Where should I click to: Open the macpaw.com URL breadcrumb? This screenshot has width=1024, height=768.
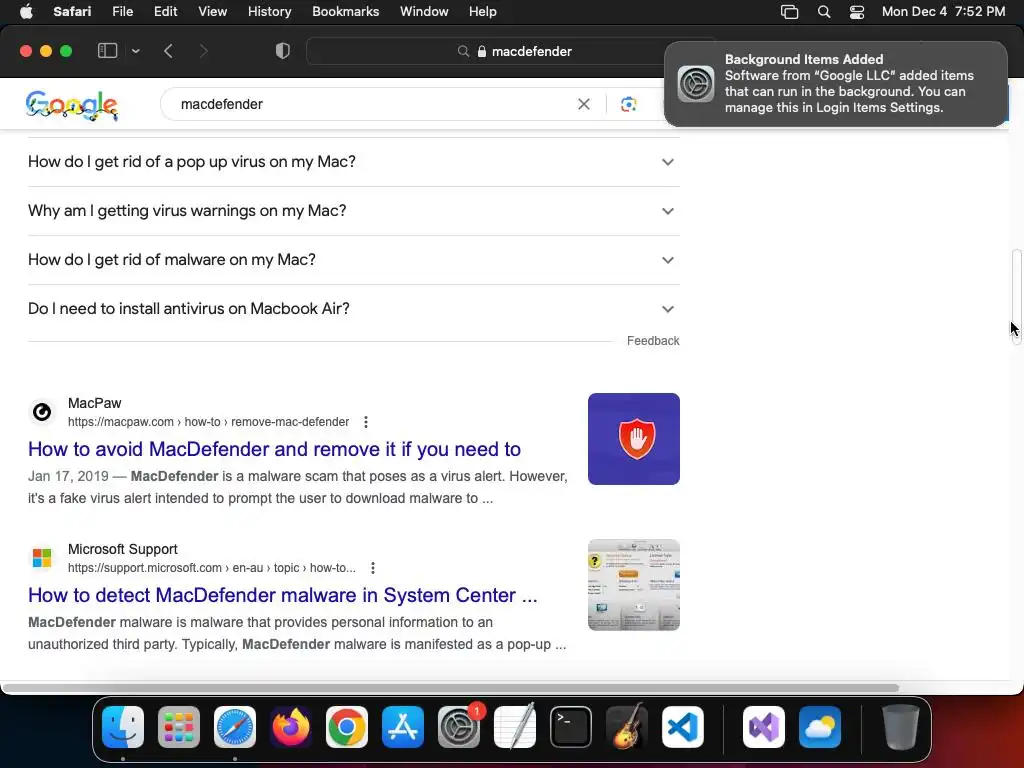point(208,422)
